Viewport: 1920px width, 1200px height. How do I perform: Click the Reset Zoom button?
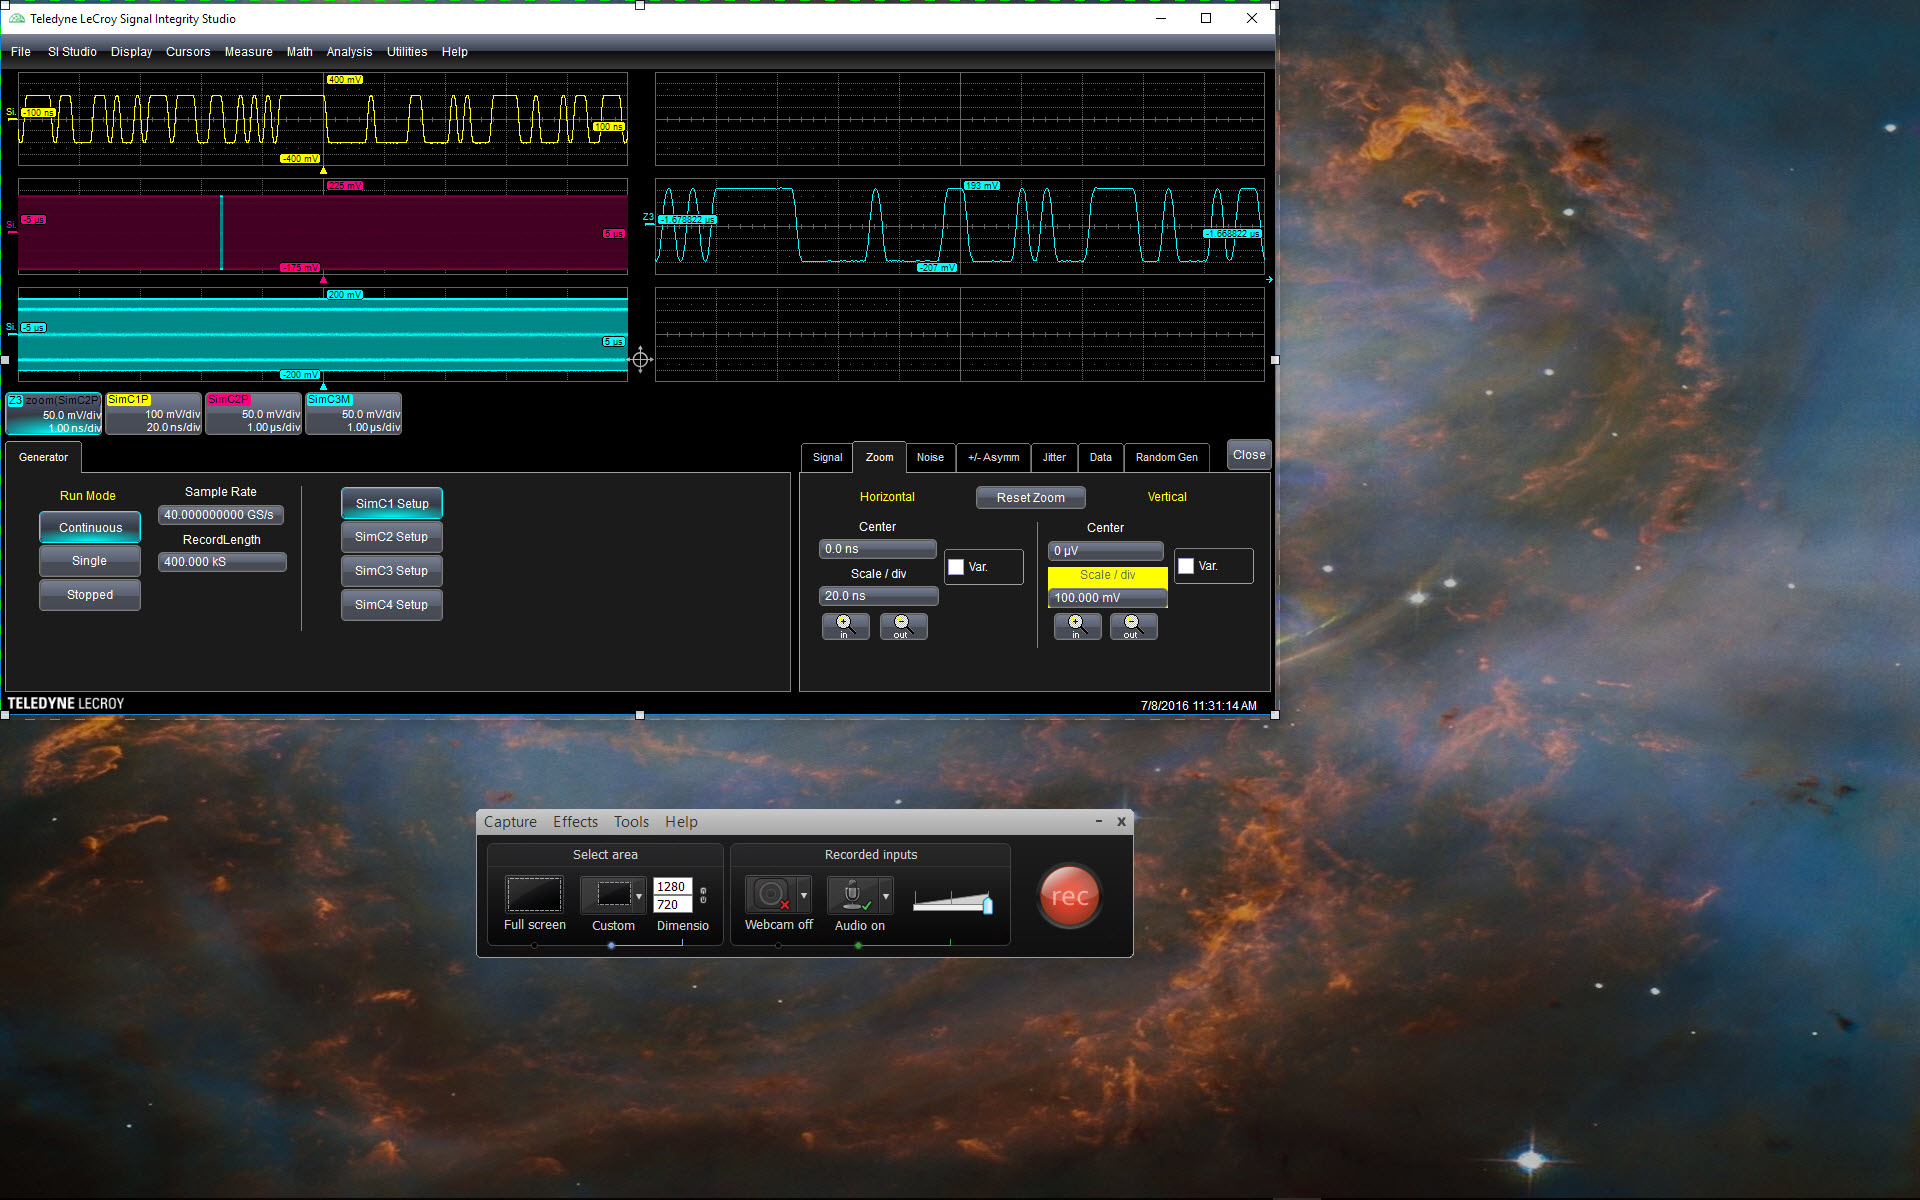[x=1030, y=498]
